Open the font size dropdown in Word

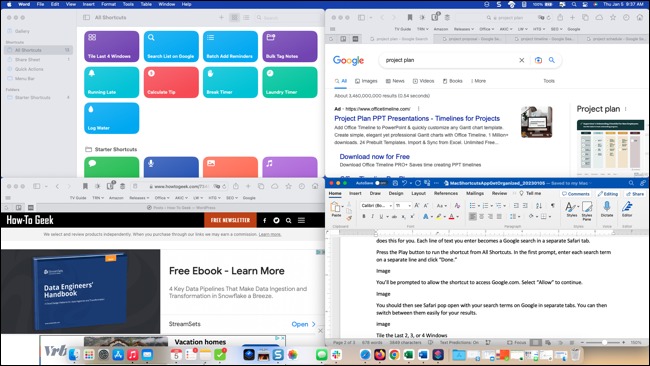[x=409, y=206]
